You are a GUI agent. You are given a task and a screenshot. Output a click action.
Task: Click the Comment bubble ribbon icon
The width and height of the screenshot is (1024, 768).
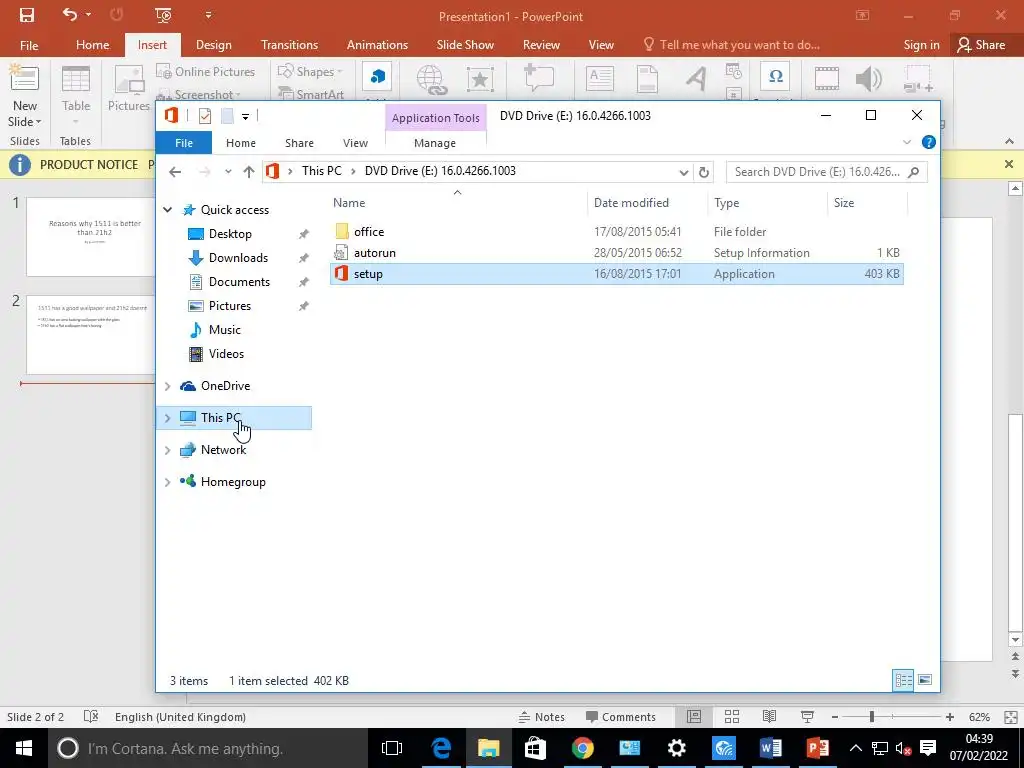coord(539,78)
